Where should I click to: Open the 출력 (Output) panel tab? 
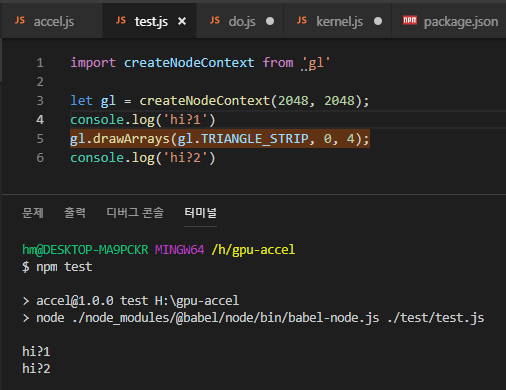tap(75, 213)
